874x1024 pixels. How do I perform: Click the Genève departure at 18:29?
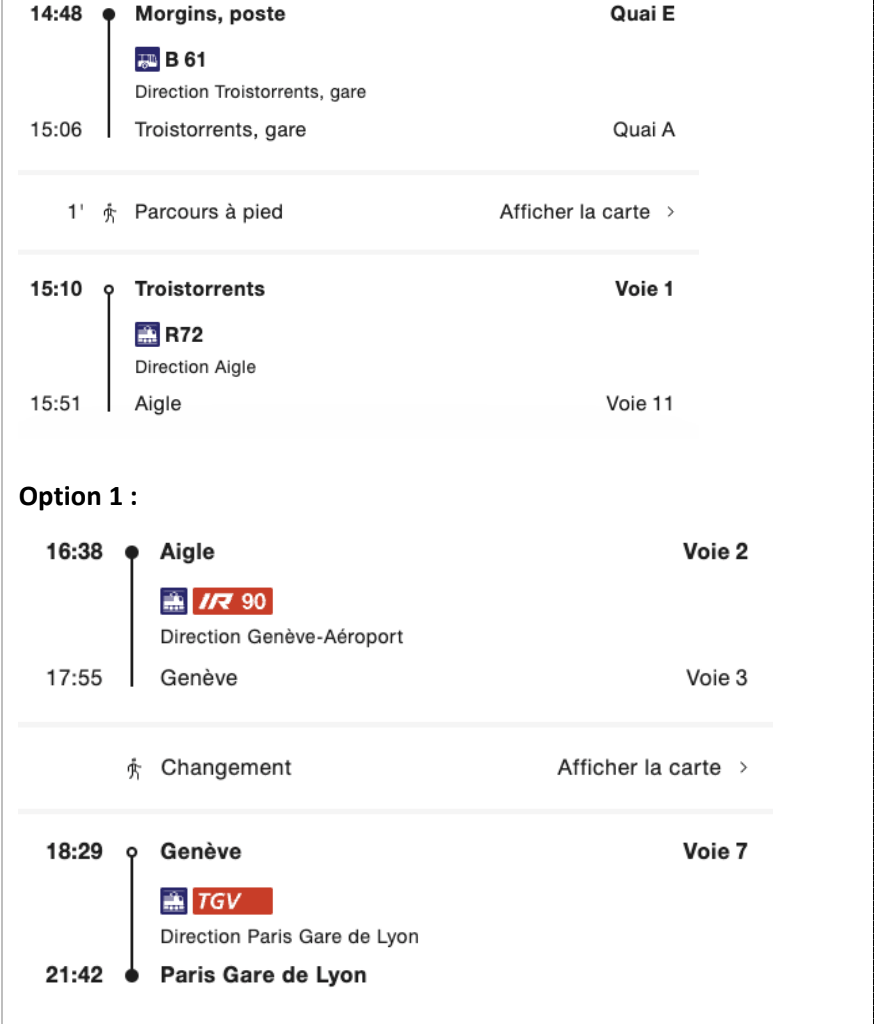(201, 852)
